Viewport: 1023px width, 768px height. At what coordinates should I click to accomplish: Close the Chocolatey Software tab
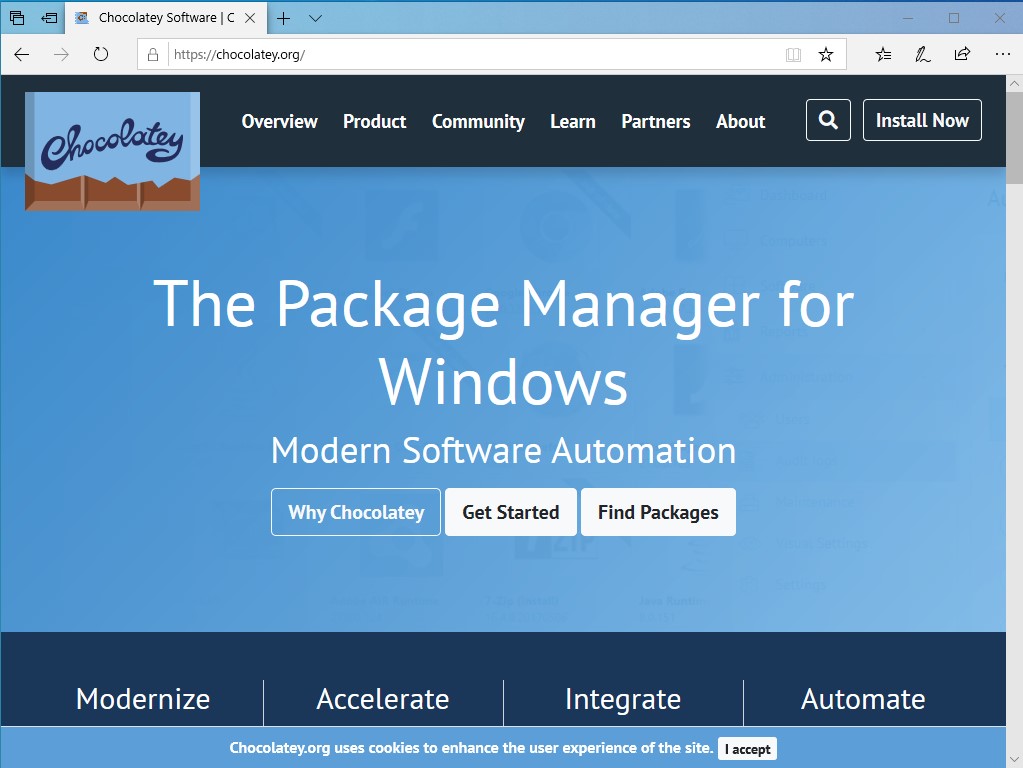pos(250,18)
